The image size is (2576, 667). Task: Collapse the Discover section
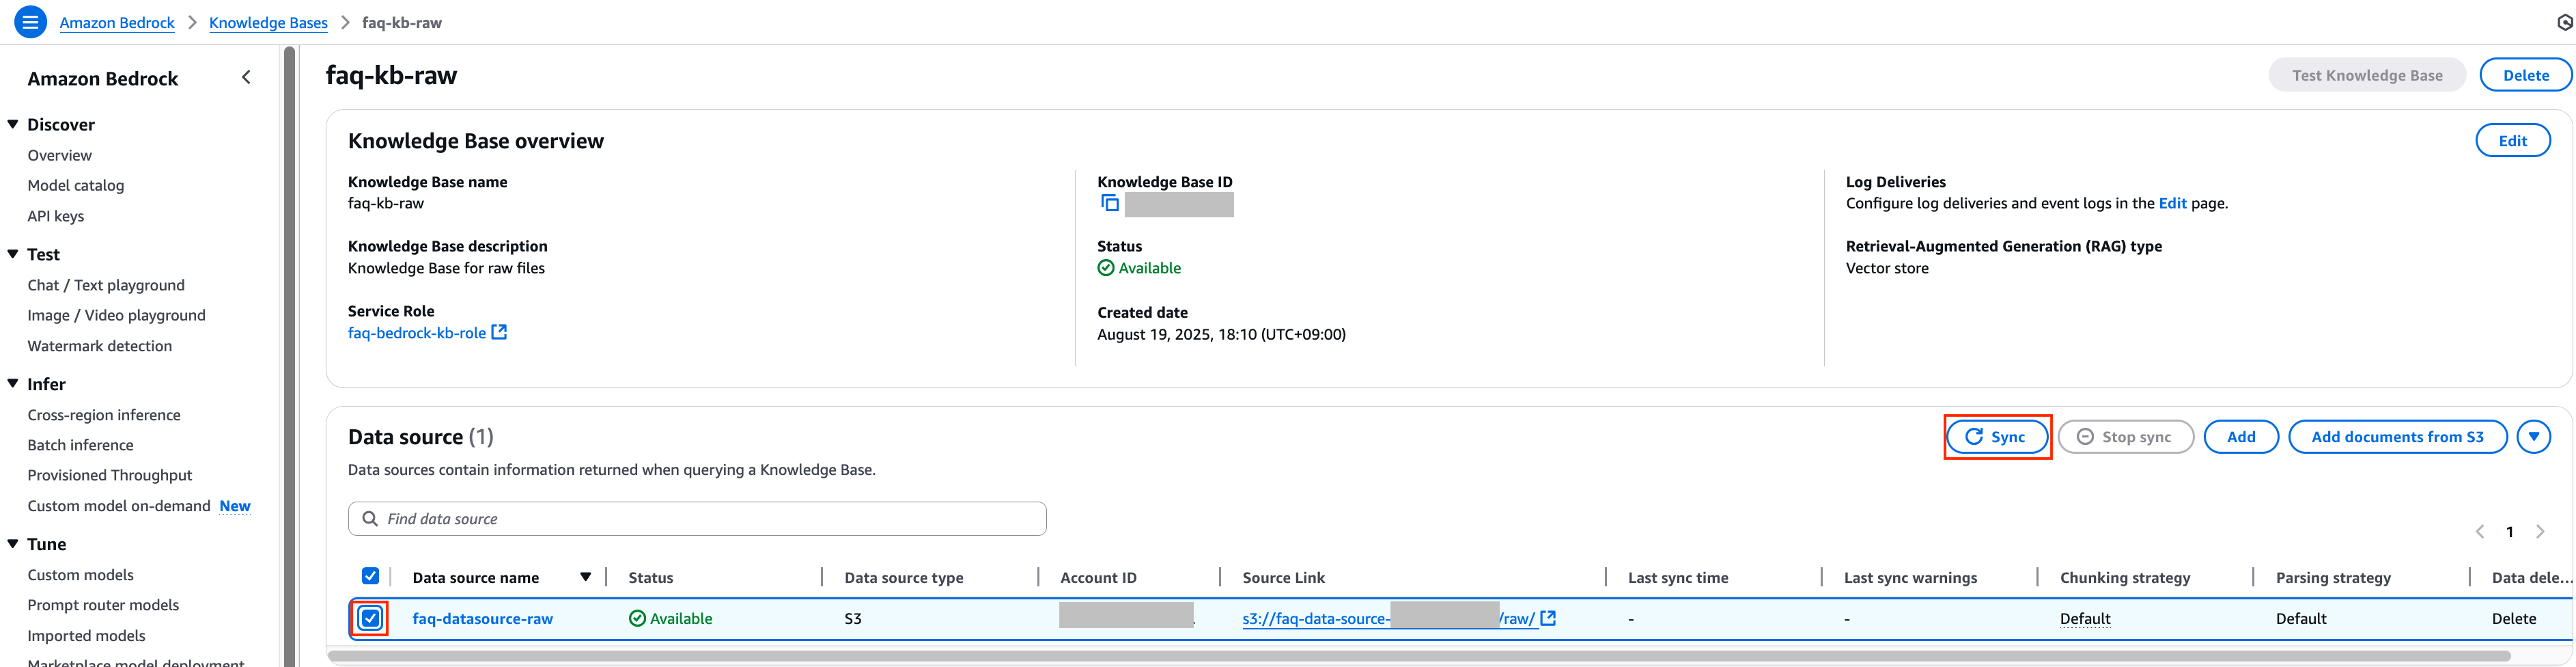click(13, 124)
